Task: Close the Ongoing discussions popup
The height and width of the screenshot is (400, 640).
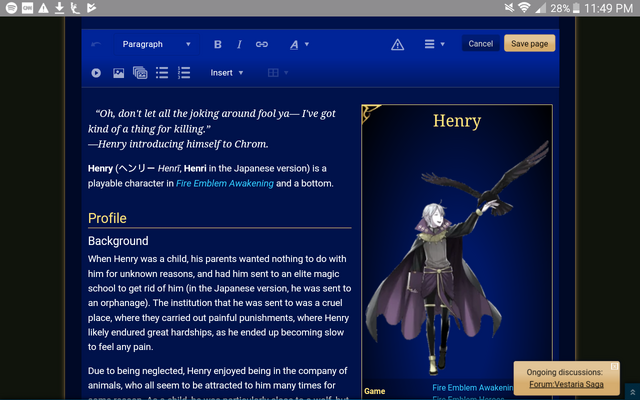Action: (614, 366)
